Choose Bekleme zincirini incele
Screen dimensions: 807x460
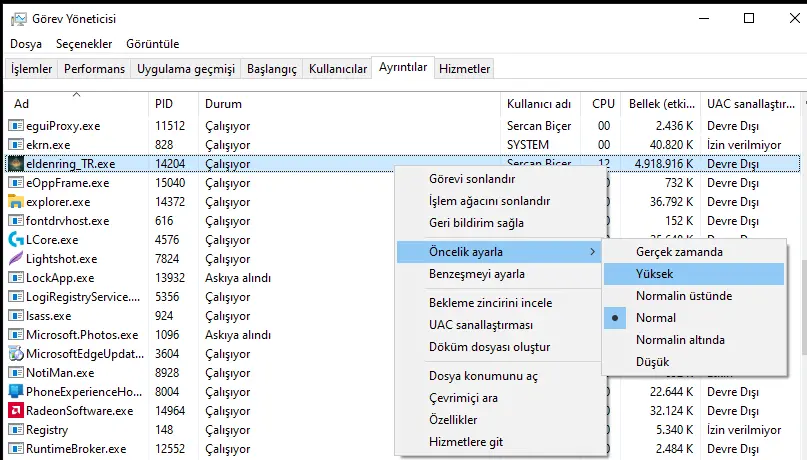[499, 303]
